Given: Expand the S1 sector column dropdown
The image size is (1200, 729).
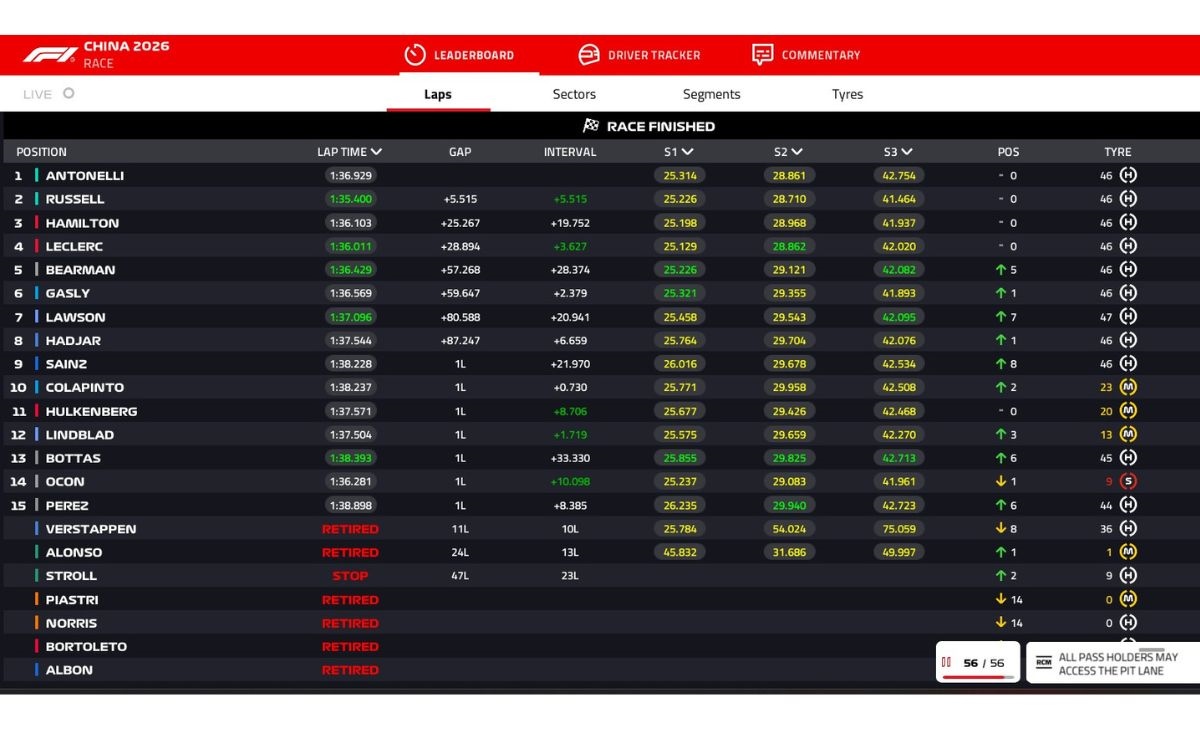Looking at the screenshot, I should point(688,152).
